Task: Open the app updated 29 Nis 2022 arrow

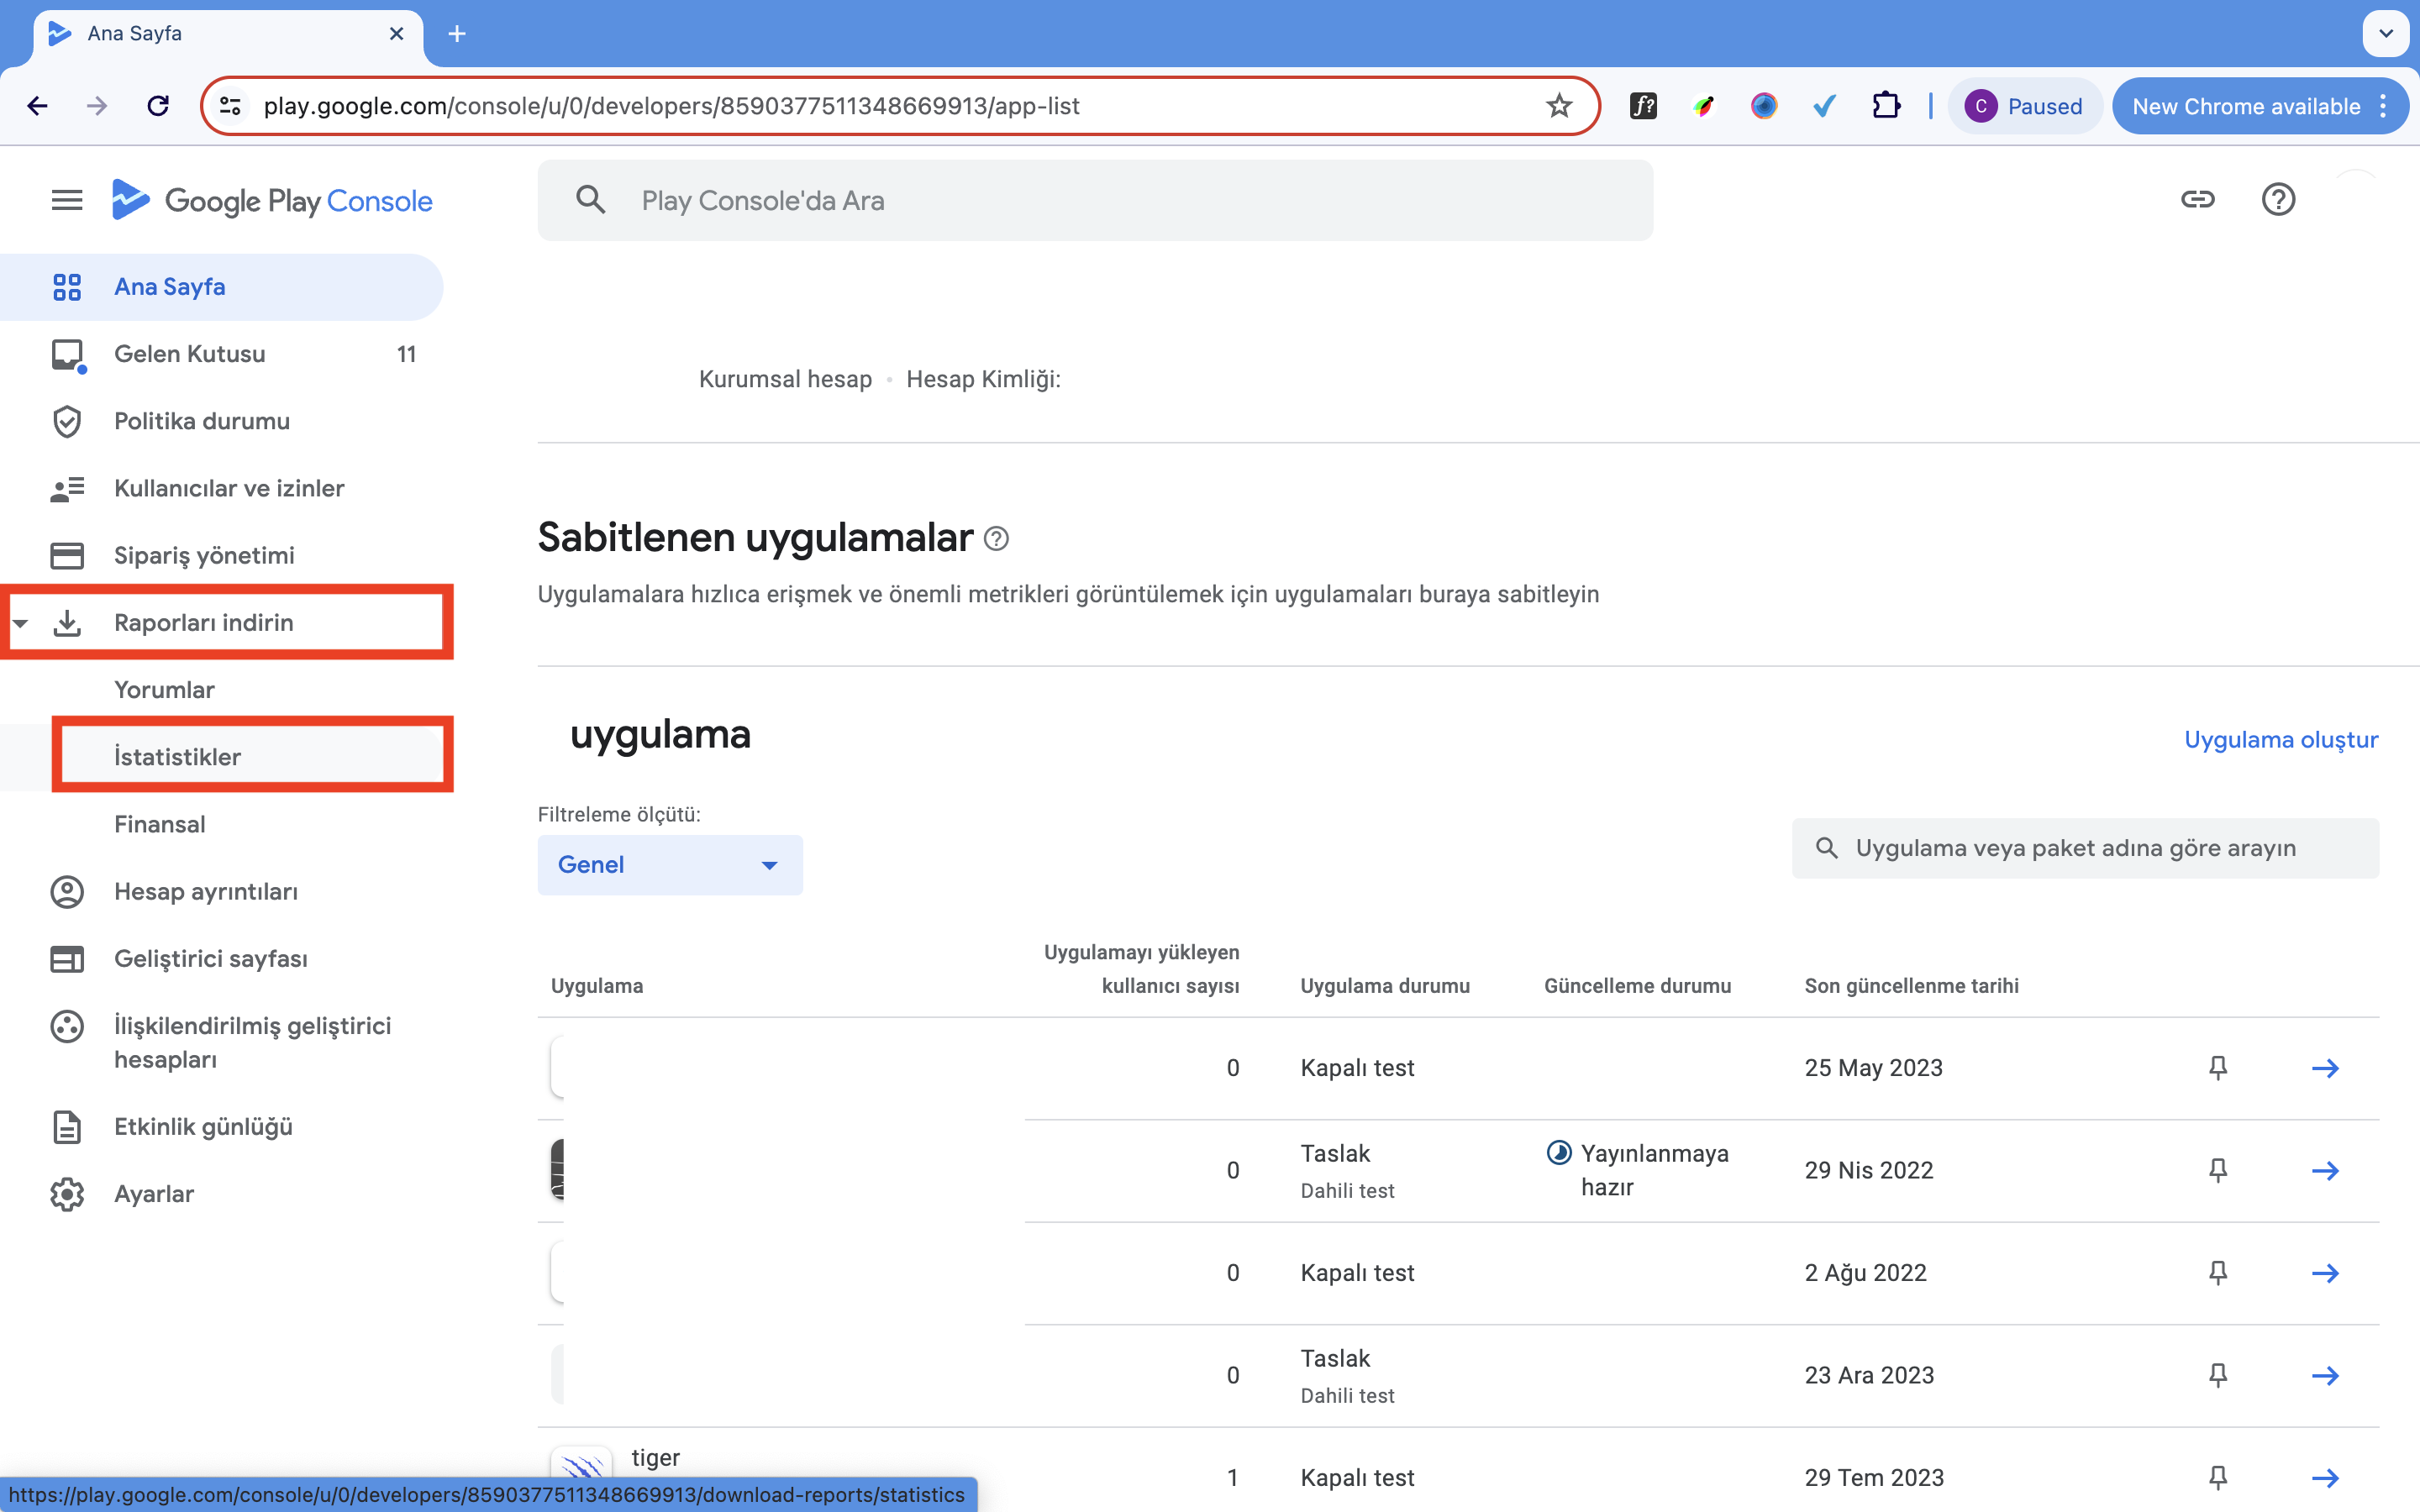Action: tap(2325, 1171)
